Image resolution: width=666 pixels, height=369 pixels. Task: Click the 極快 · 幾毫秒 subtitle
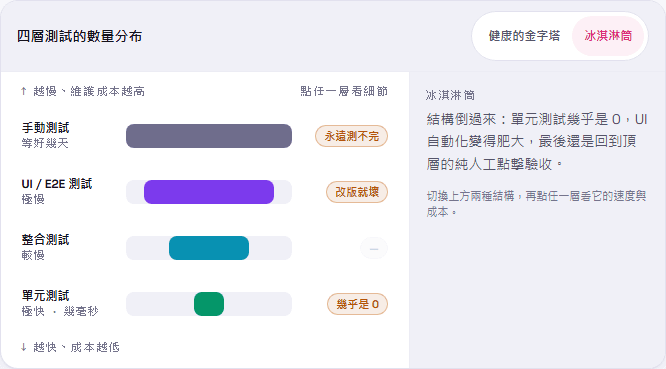60,311
